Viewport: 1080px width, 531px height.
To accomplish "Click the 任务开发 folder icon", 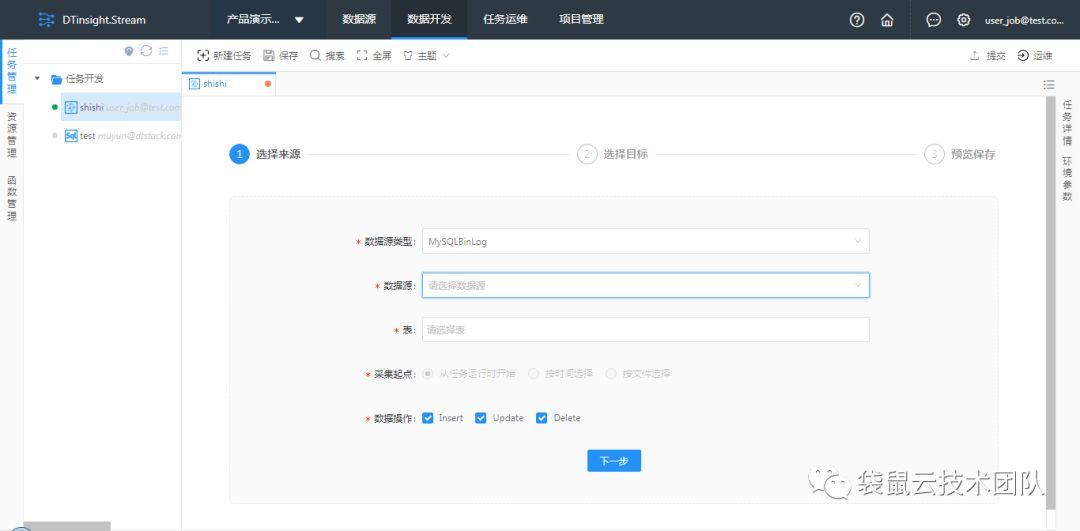I will point(56,79).
